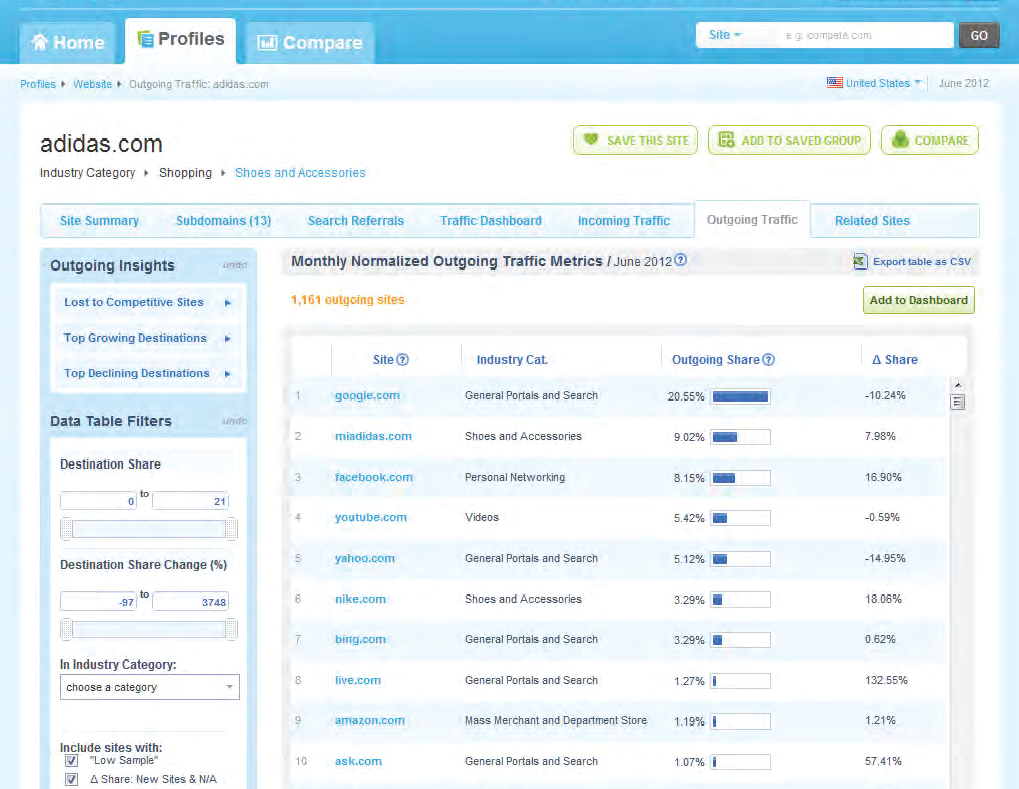Image resolution: width=1019 pixels, height=789 pixels.
Task: Sort by the Δ Share column header
Action: pyautogui.click(x=895, y=359)
